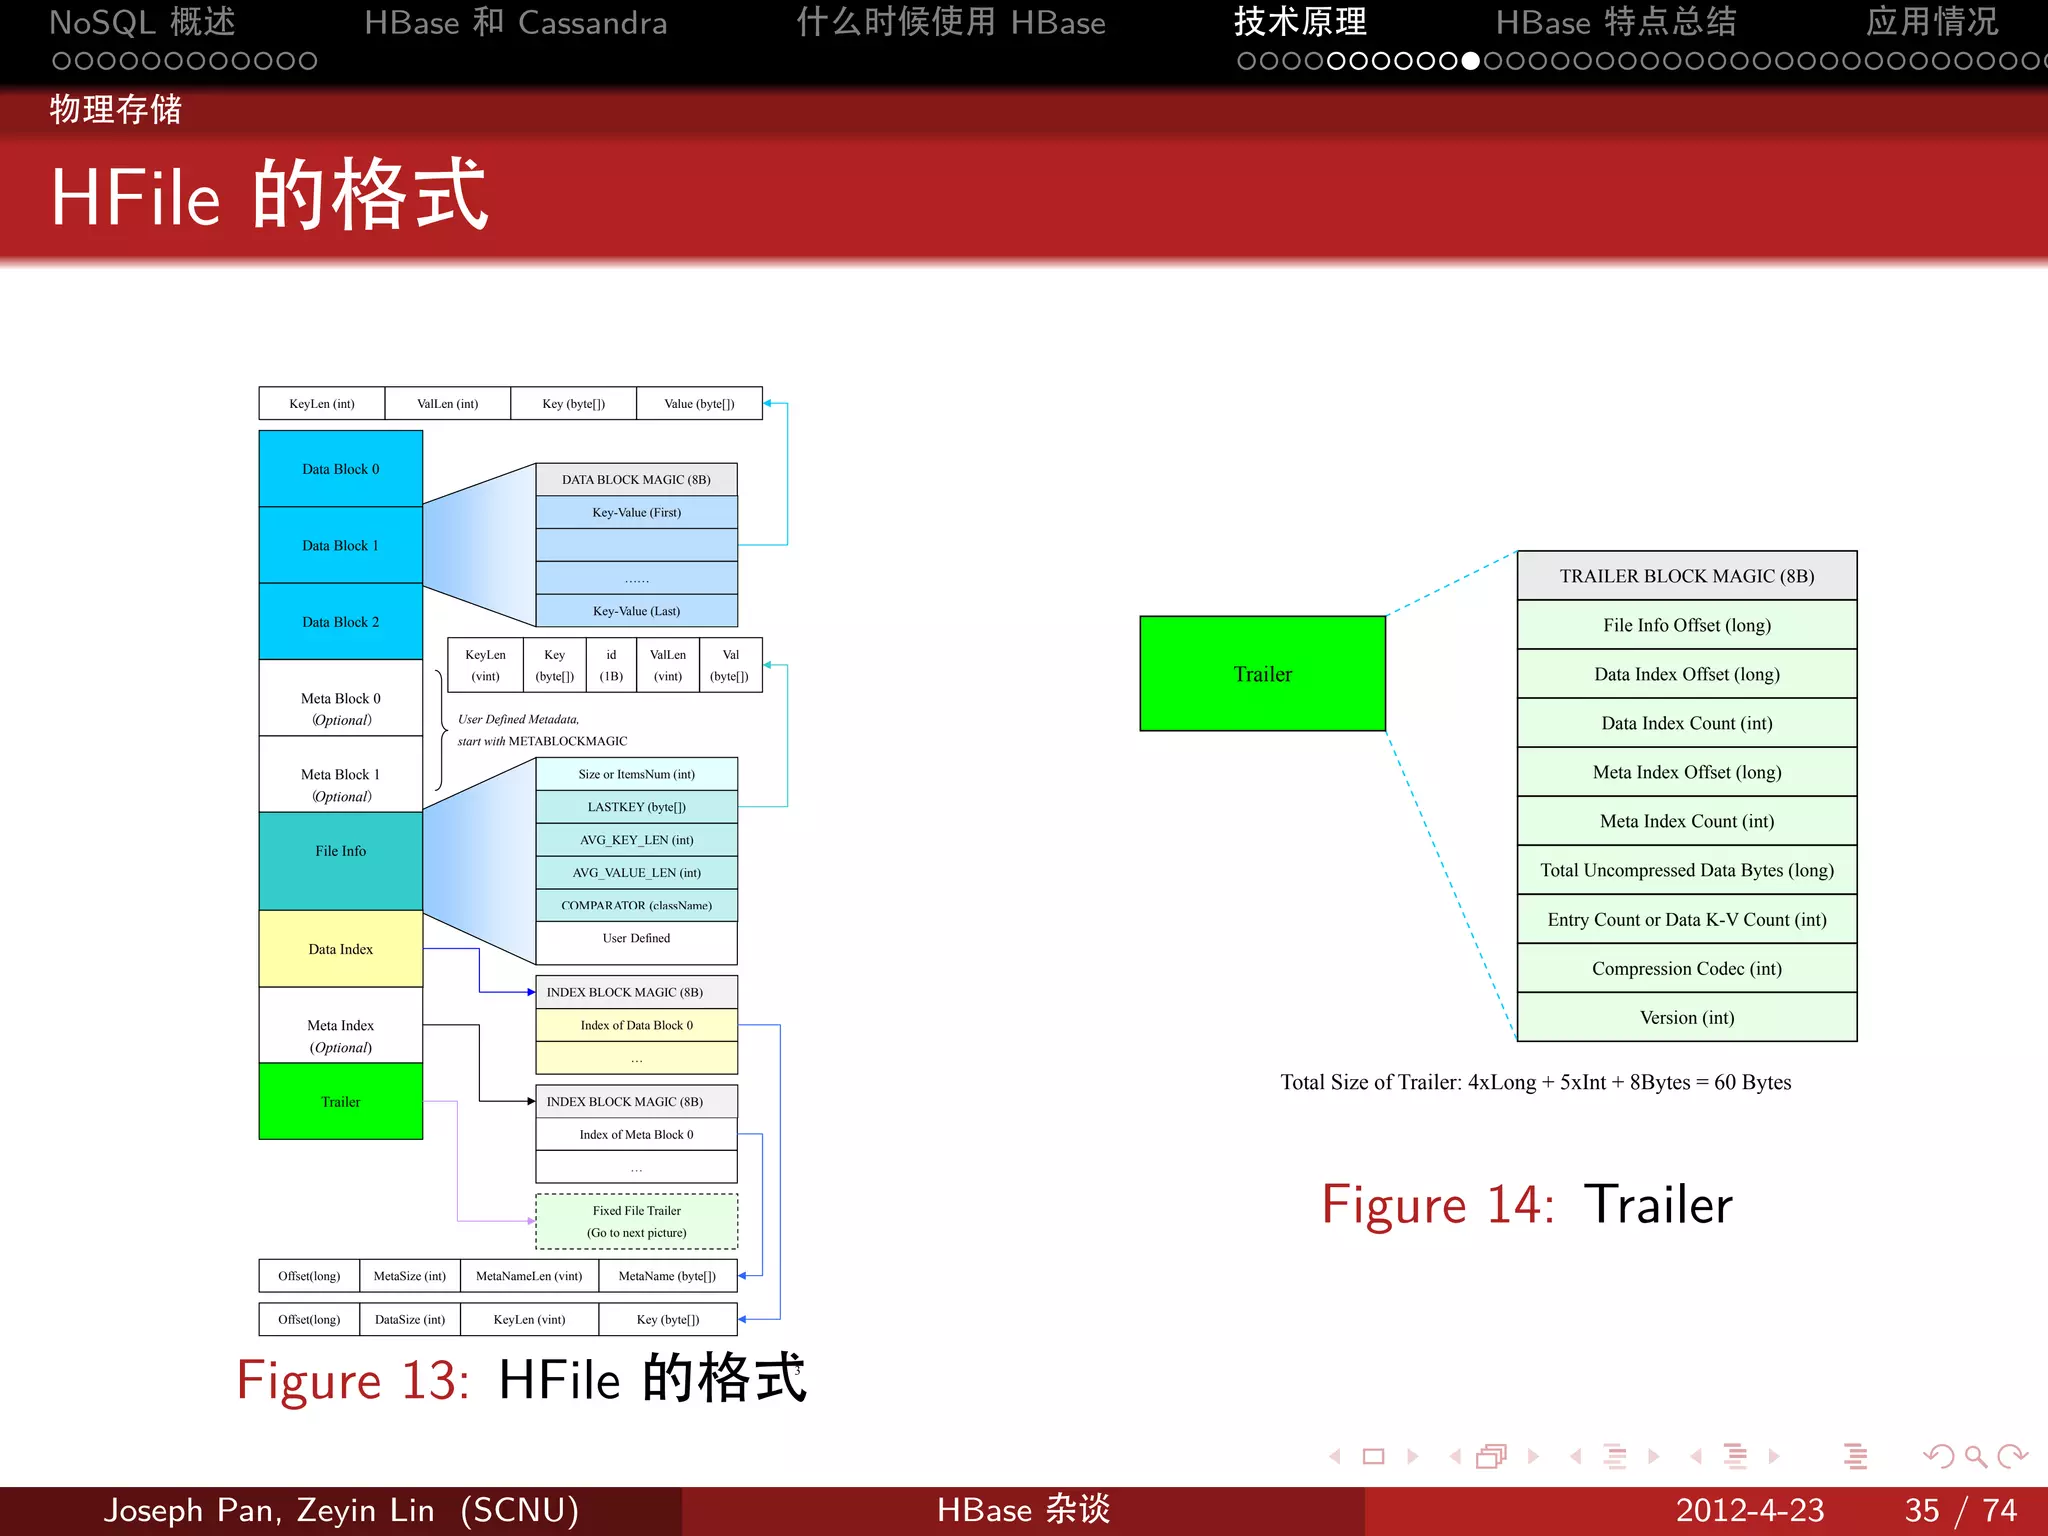
Task: Click Entry Count or Data K-V Count row
Action: pos(1687,919)
